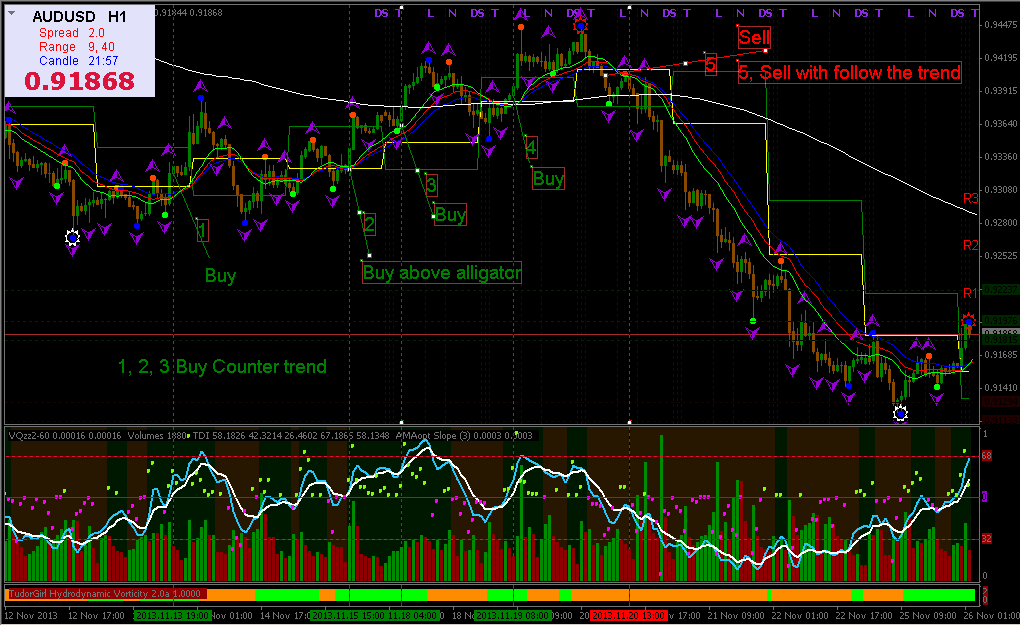Click the large 0.91868 price display
1020x625 pixels.
coord(79,81)
